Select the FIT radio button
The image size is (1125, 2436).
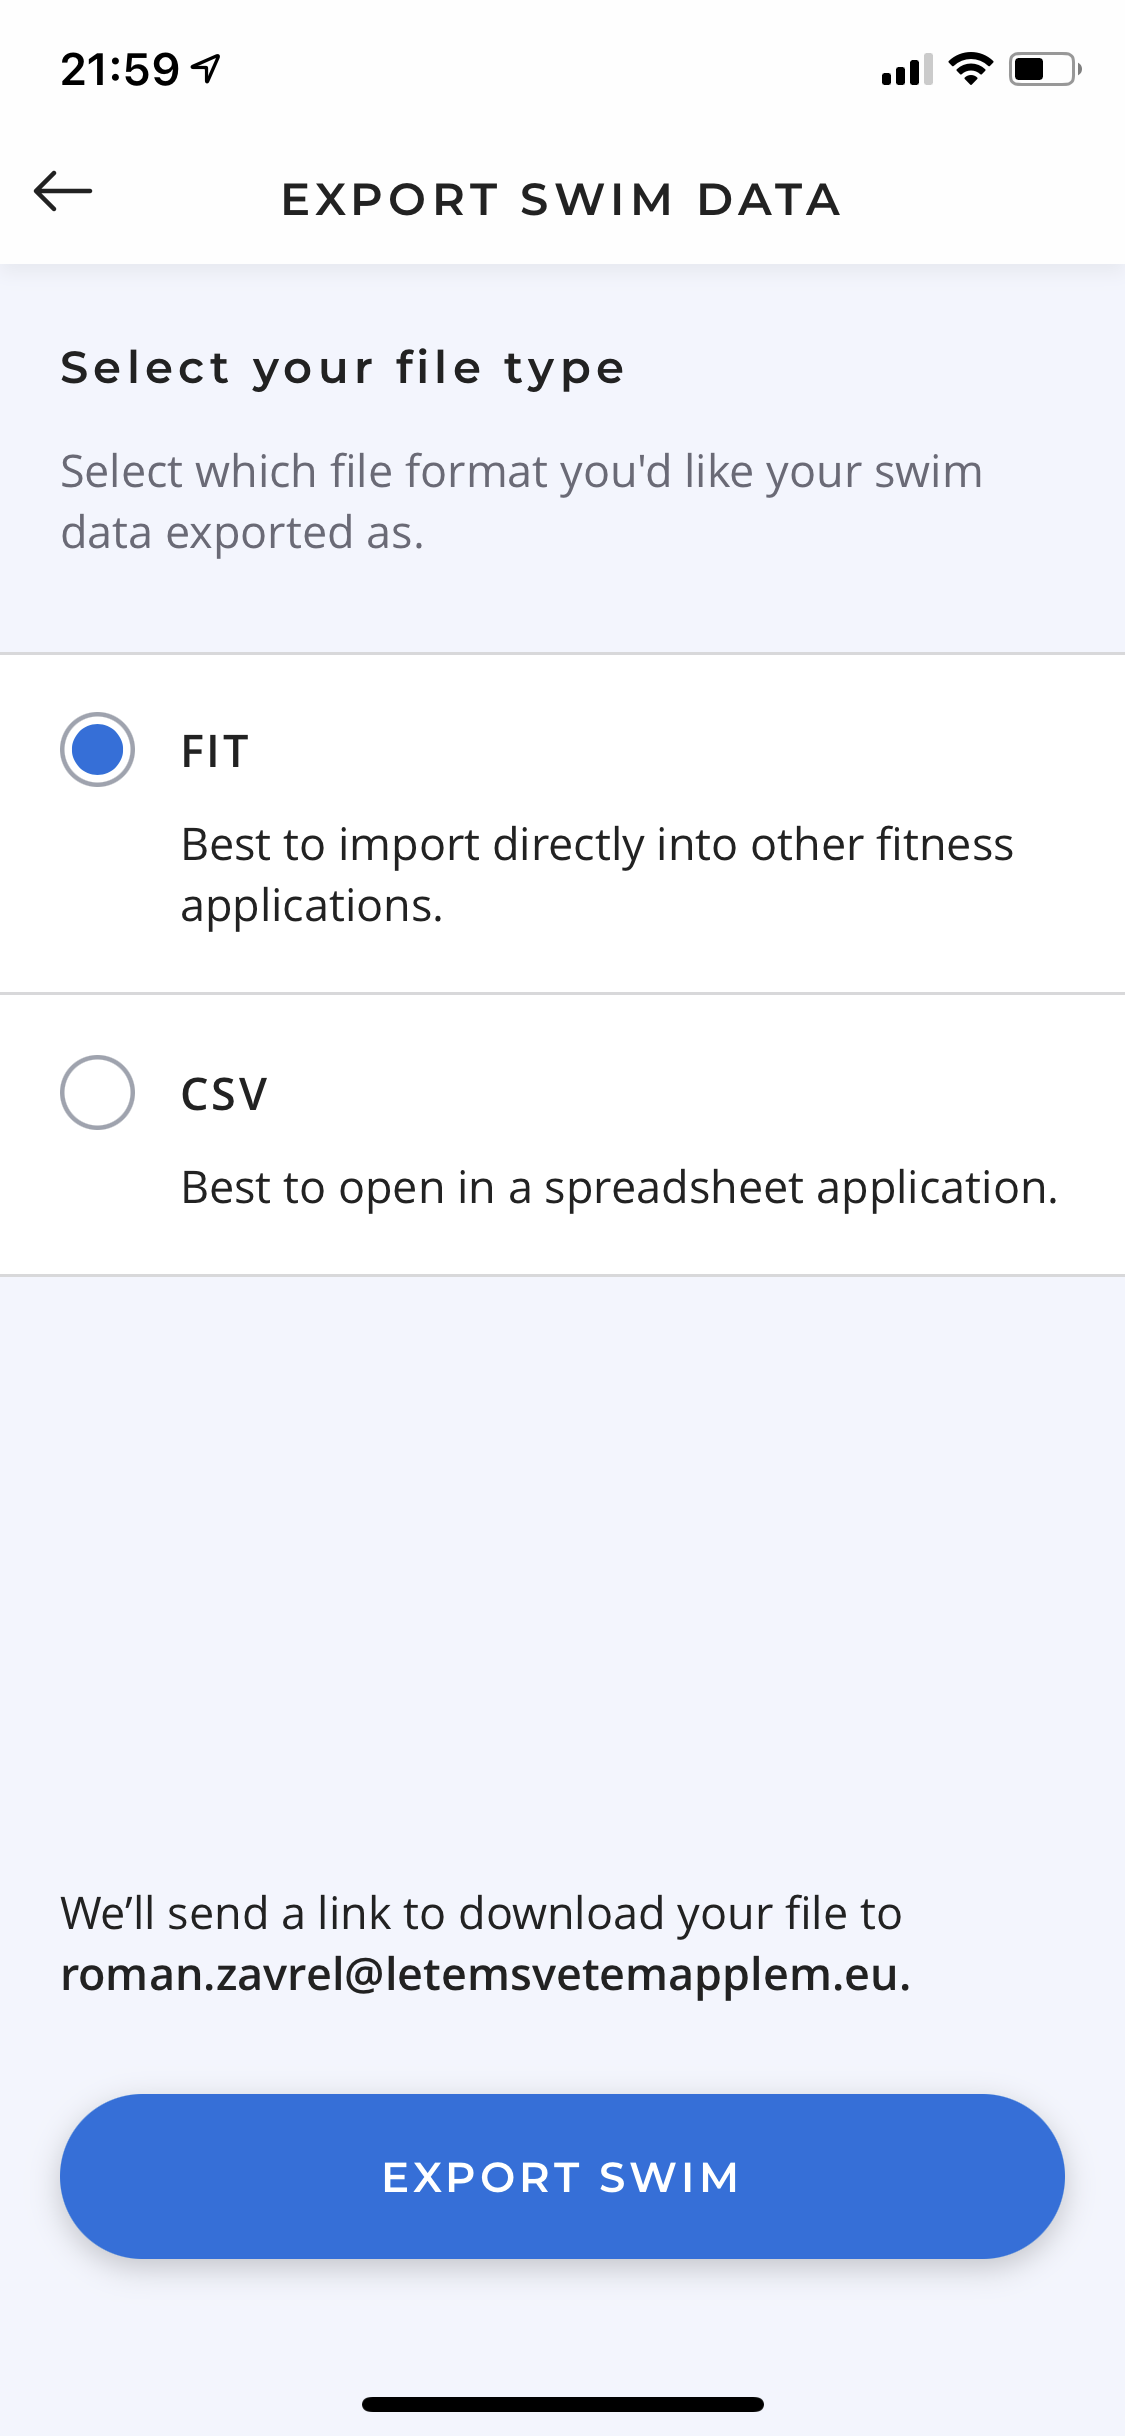pos(97,749)
